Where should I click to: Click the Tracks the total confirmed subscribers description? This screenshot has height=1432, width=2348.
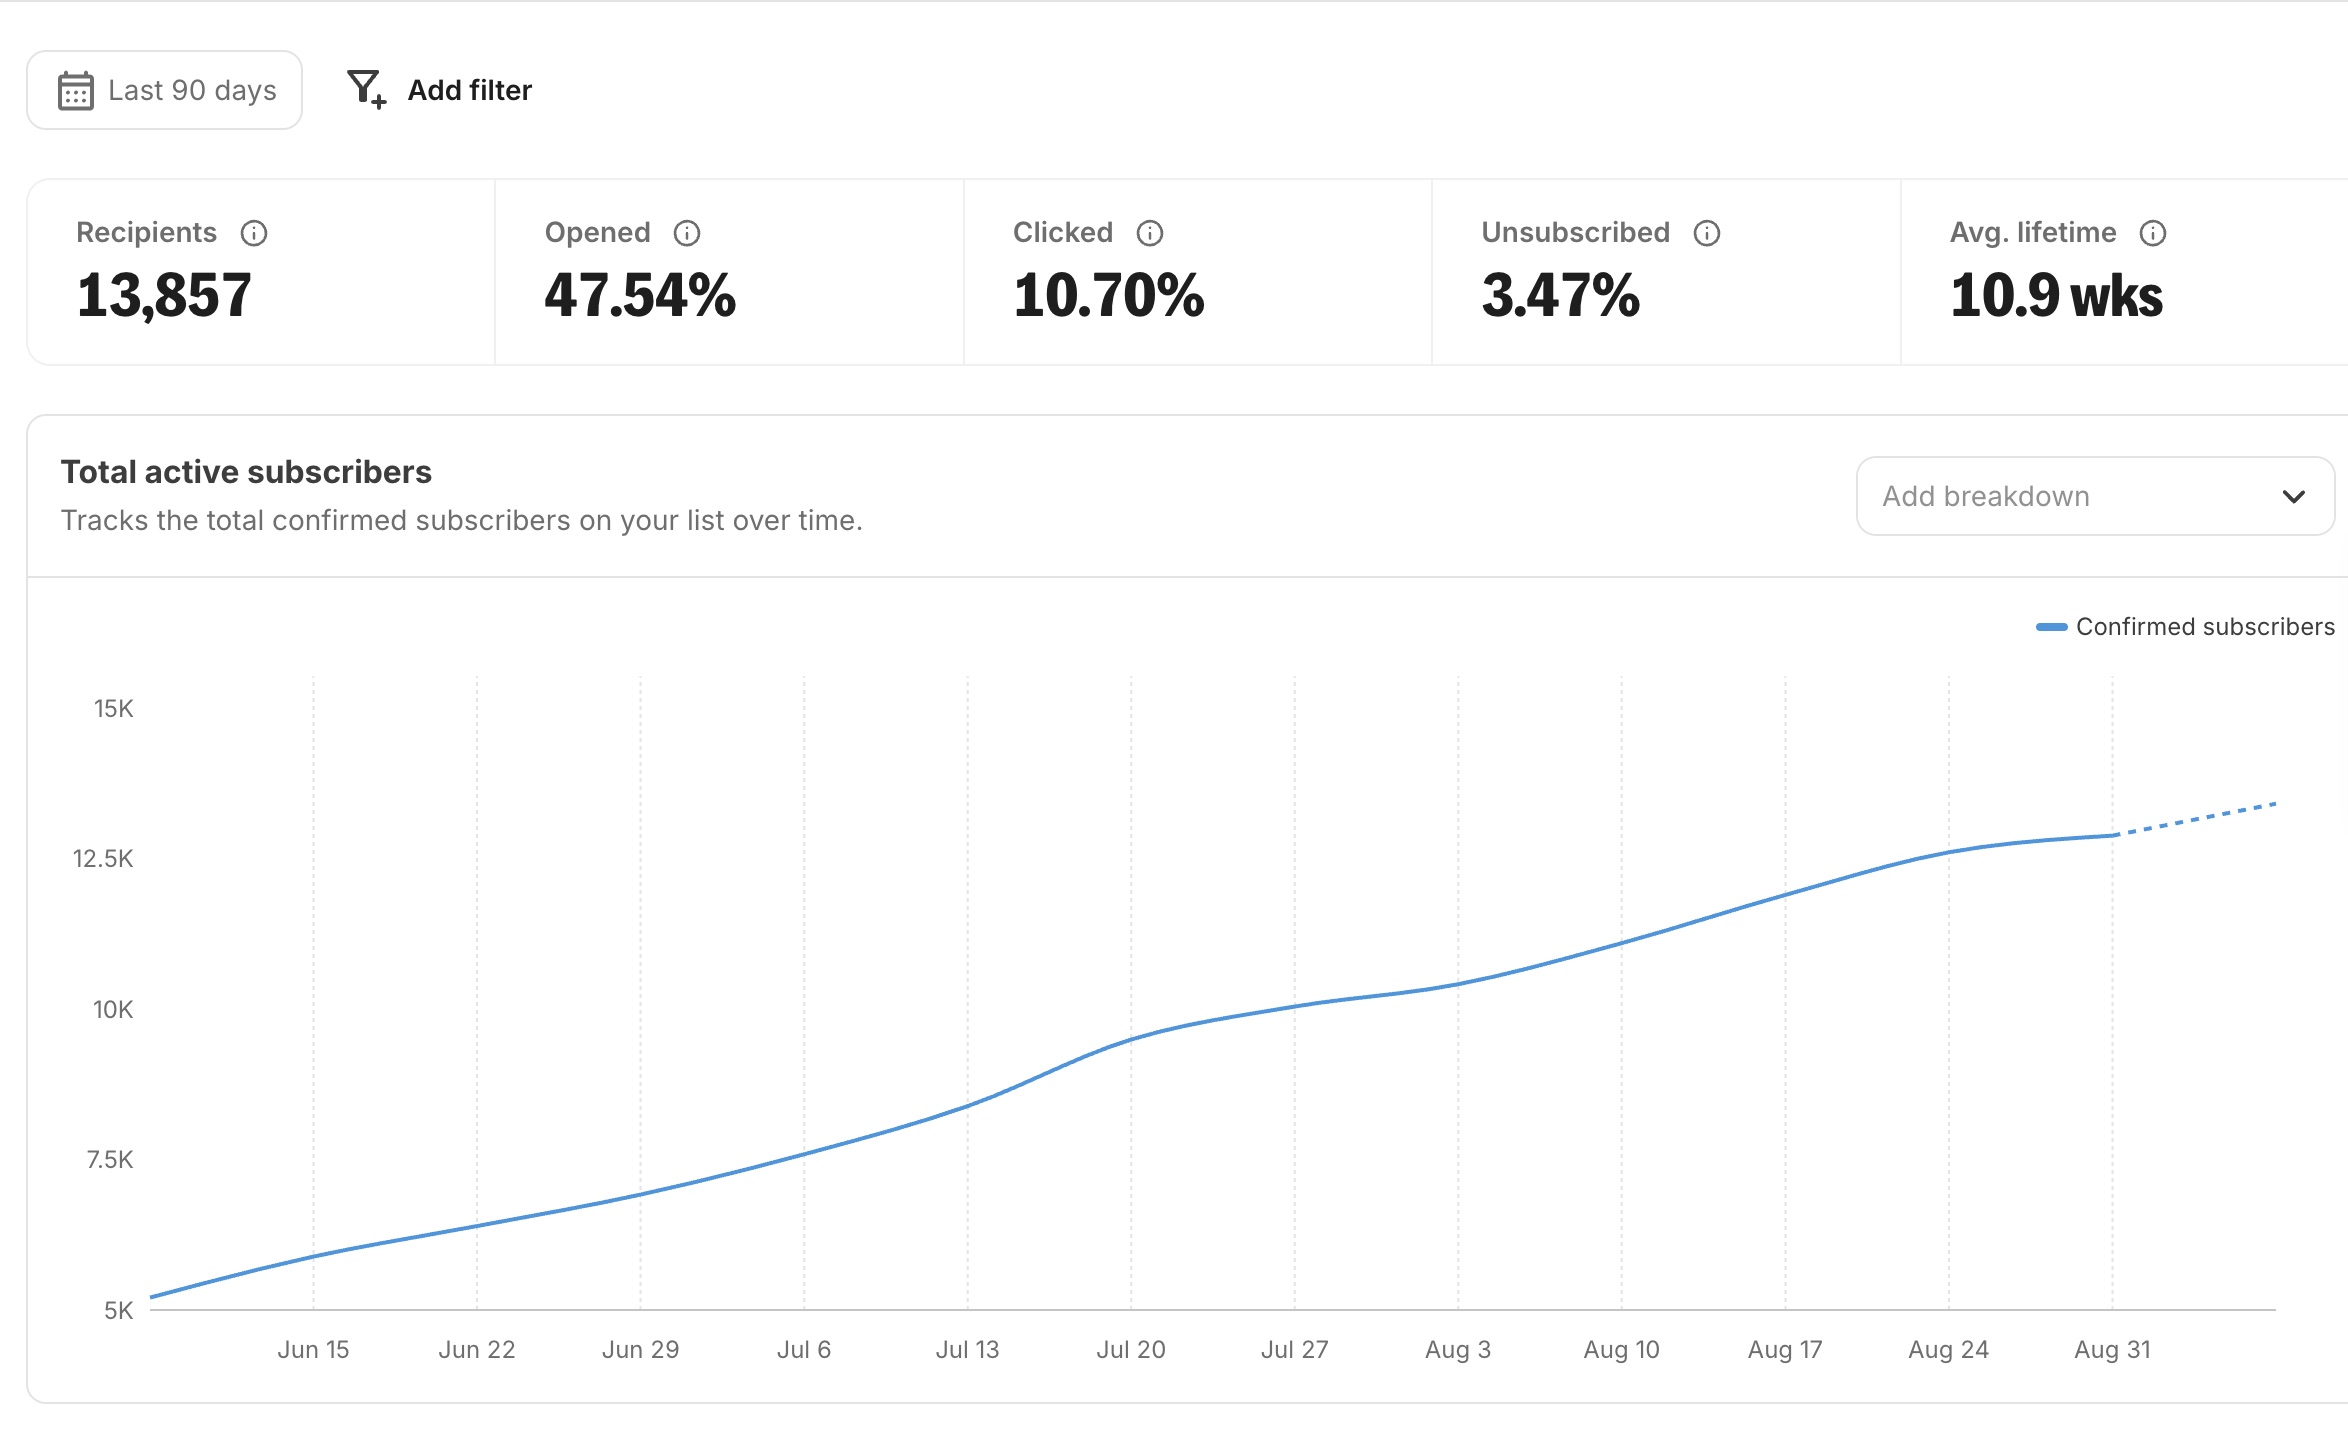pos(461,521)
